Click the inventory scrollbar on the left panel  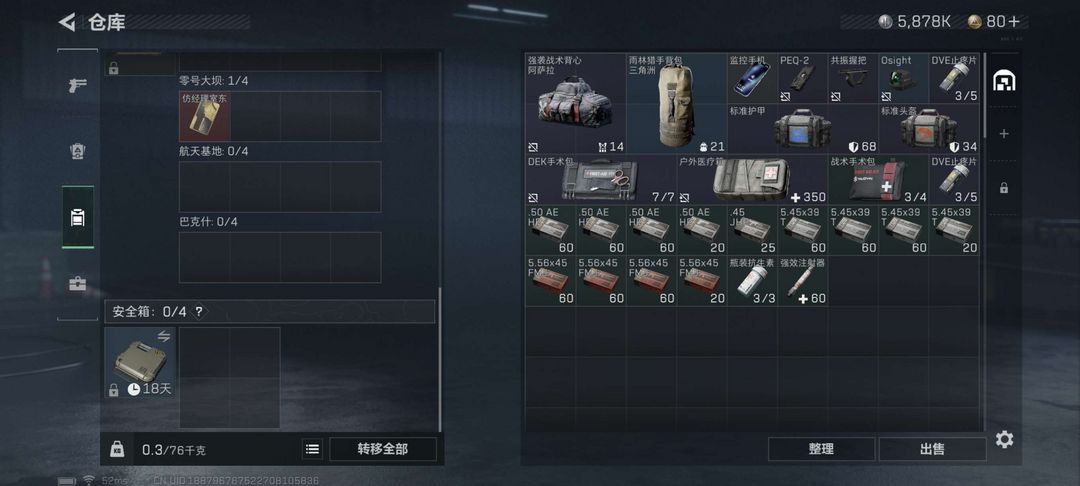point(440,359)
